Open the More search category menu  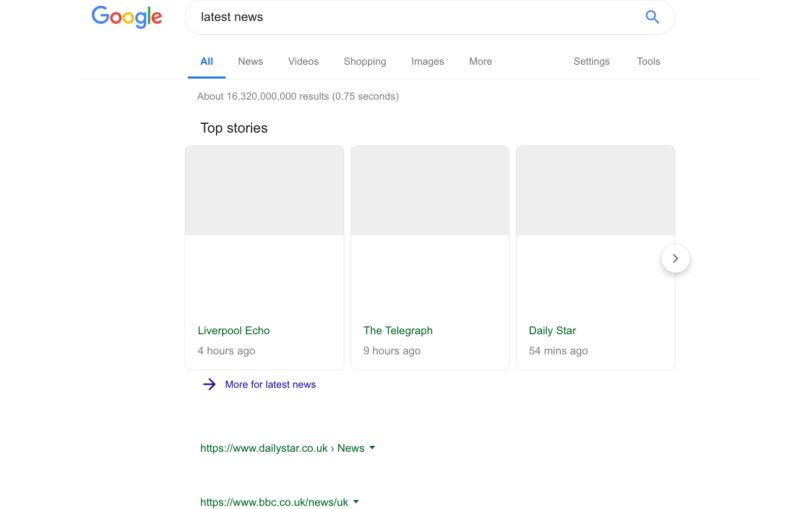click(480, 61)
